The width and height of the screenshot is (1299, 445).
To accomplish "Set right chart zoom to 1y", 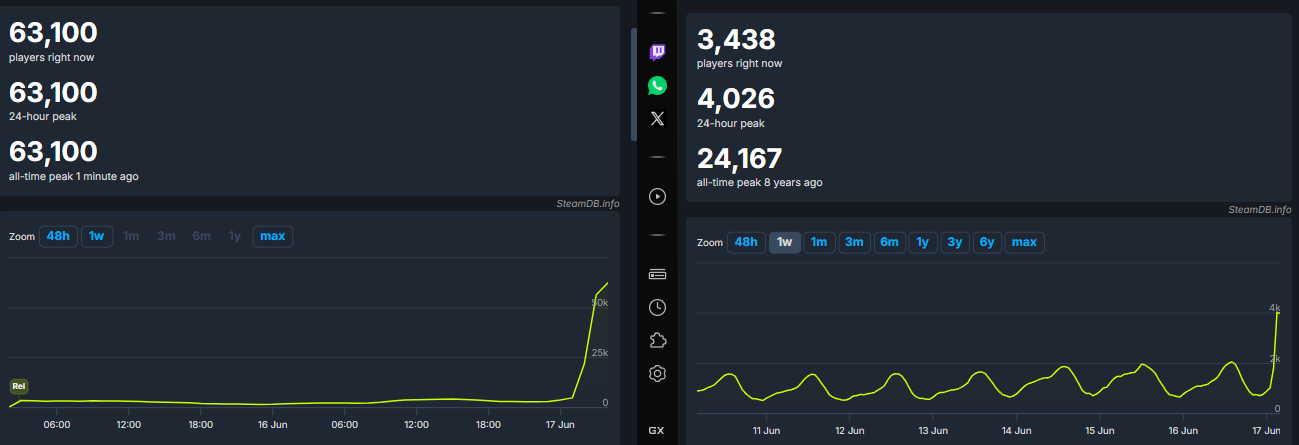I will pyautogui.click(x=922, y=242).
